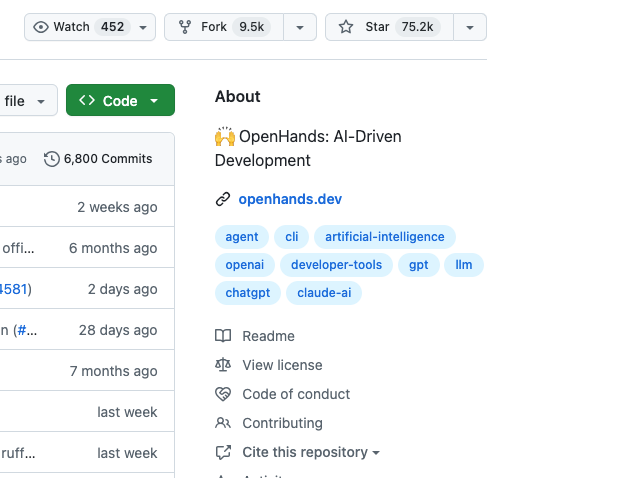Open the green Code dropdown caret
The image size is (626, 478).
(154, 101)
